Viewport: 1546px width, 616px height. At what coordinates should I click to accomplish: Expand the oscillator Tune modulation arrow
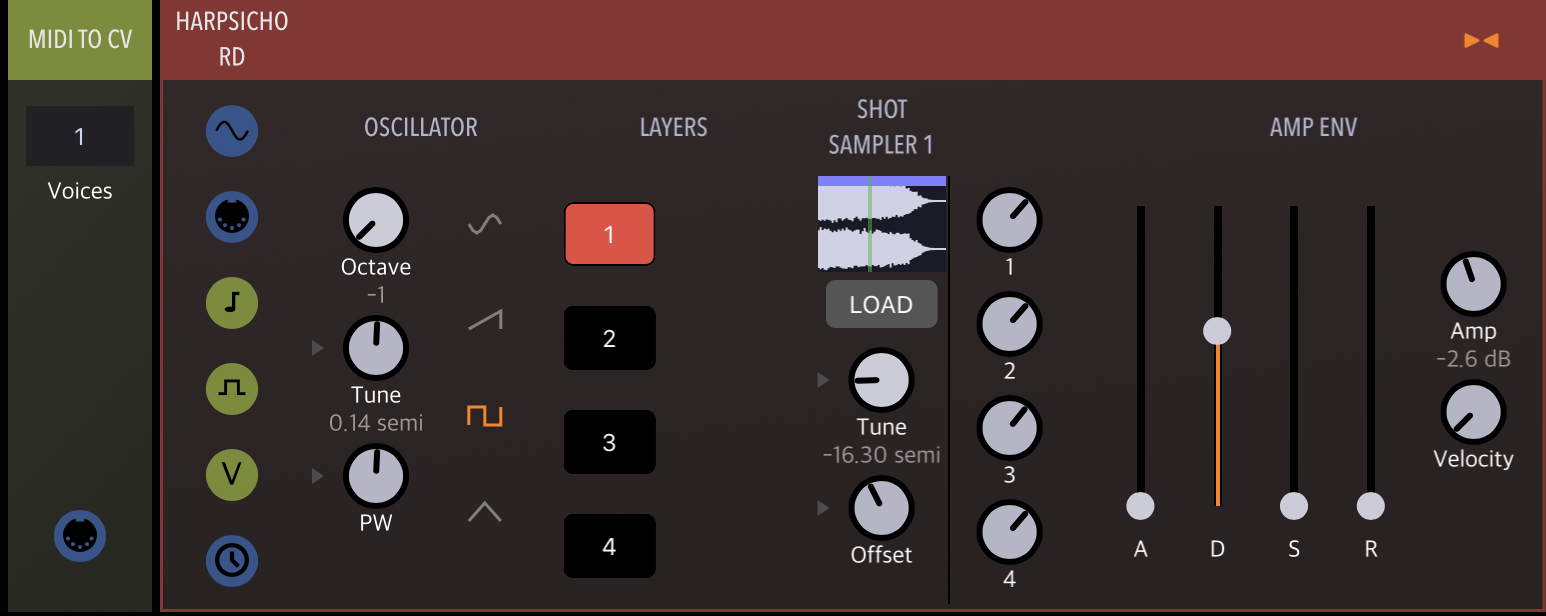coord(318,348)
